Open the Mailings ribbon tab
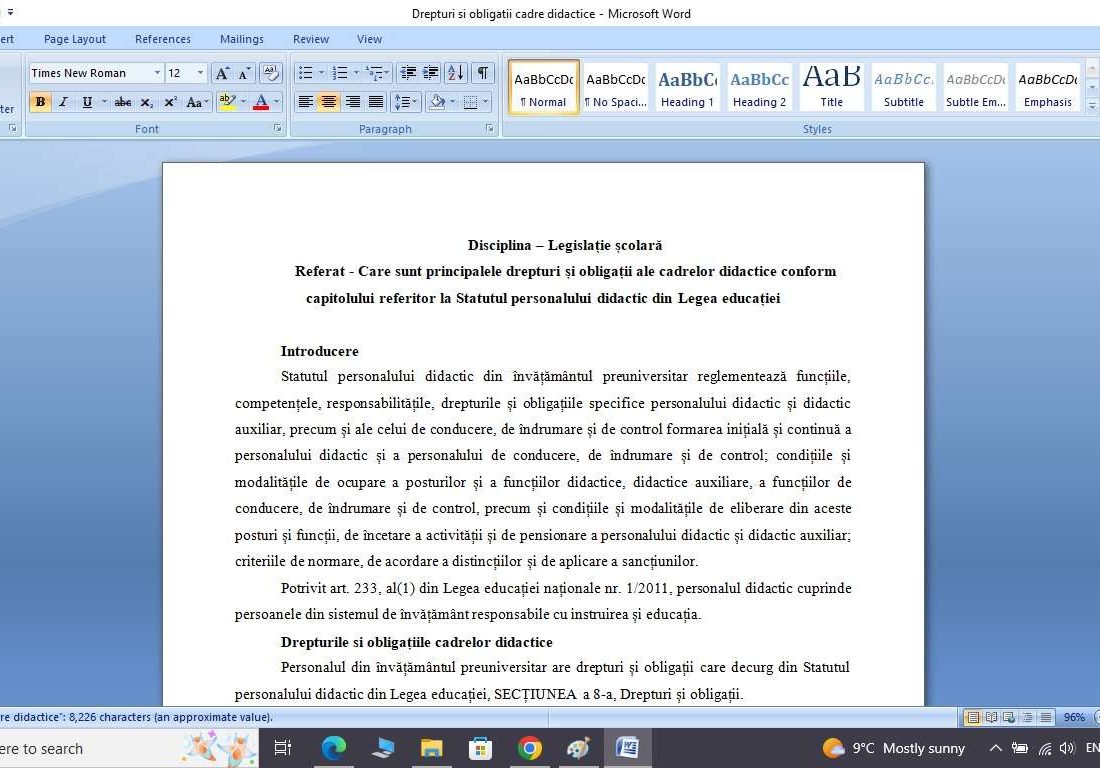Image resolution: width=1100 pixels, height=768 pixels. 241,39
